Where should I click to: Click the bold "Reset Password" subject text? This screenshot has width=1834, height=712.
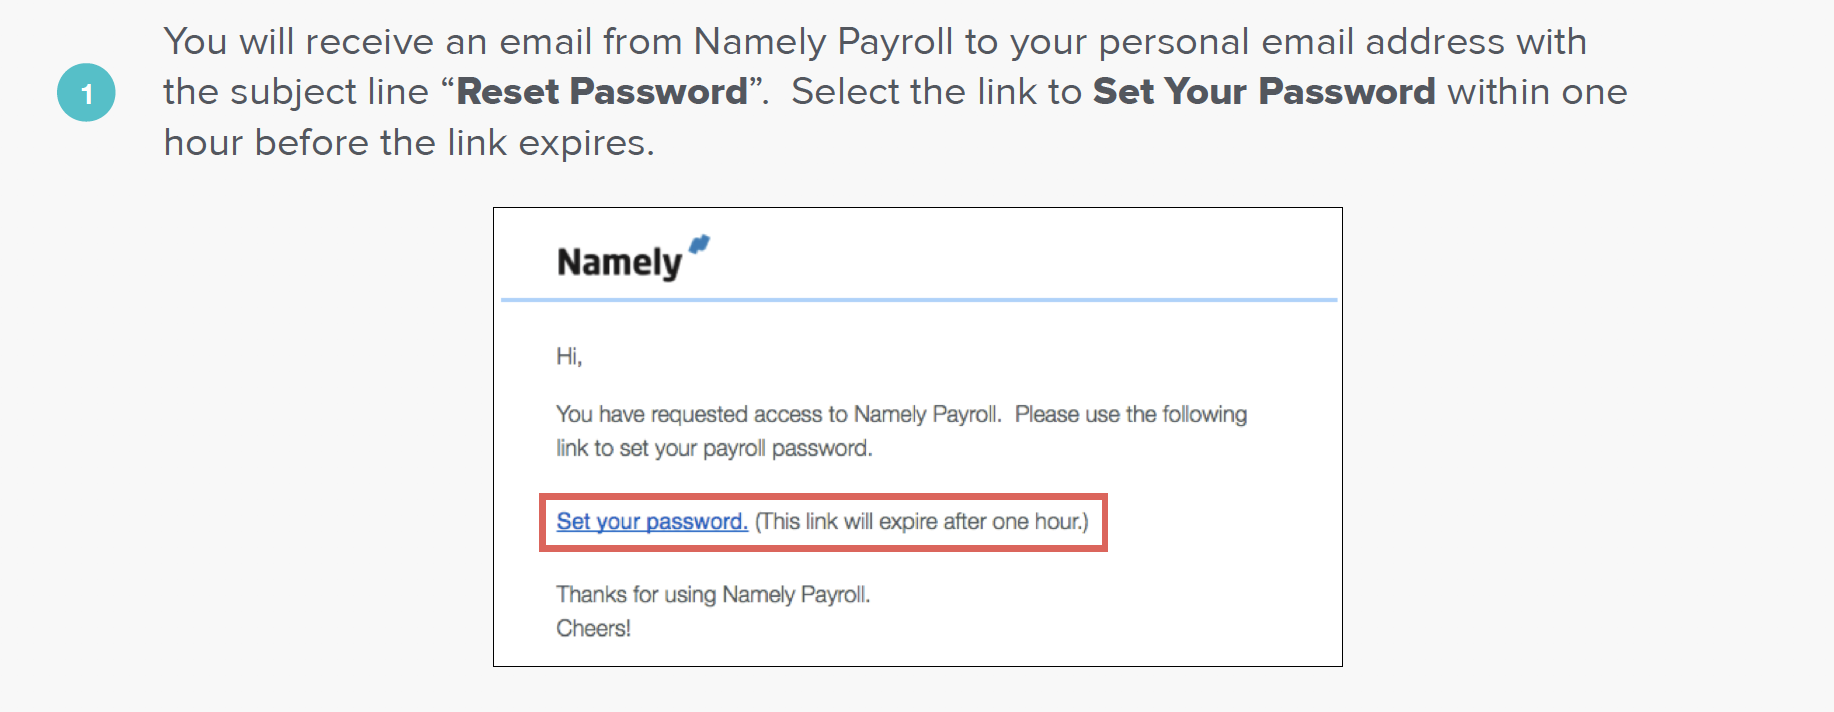coord(602,92)
